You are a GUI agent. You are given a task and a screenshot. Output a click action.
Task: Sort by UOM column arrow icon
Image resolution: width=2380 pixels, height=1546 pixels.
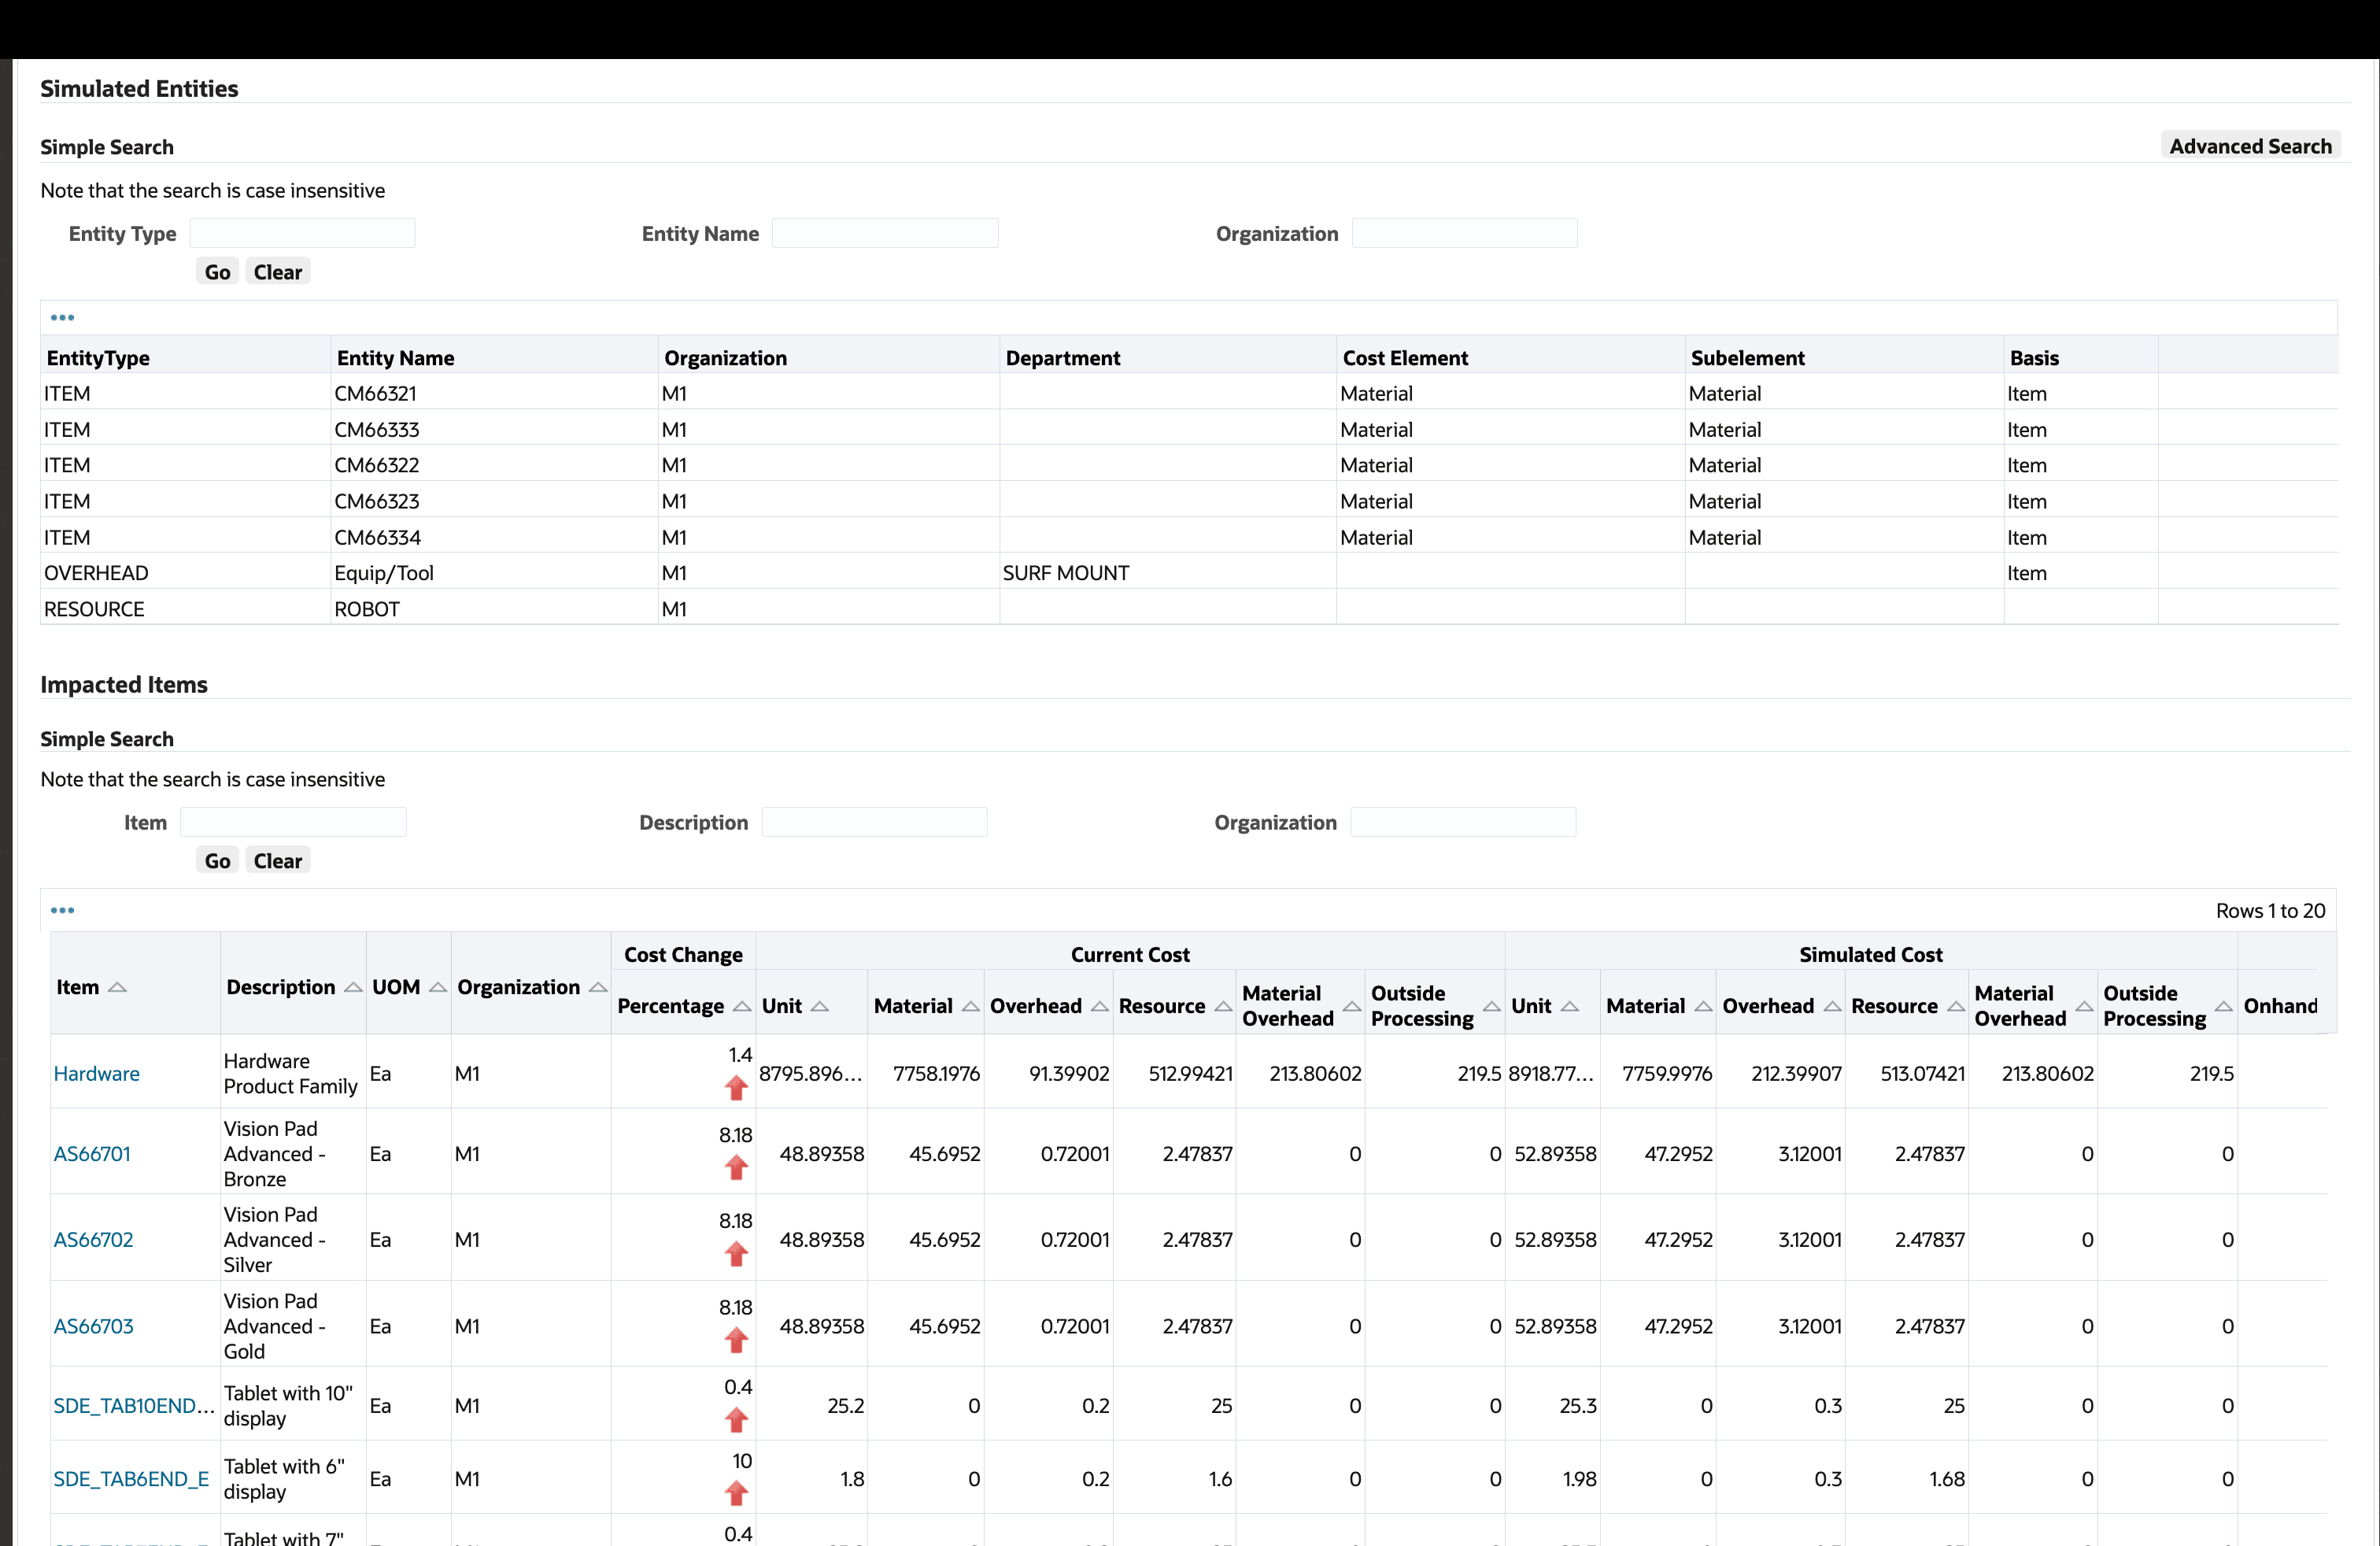tap(438, 987)
